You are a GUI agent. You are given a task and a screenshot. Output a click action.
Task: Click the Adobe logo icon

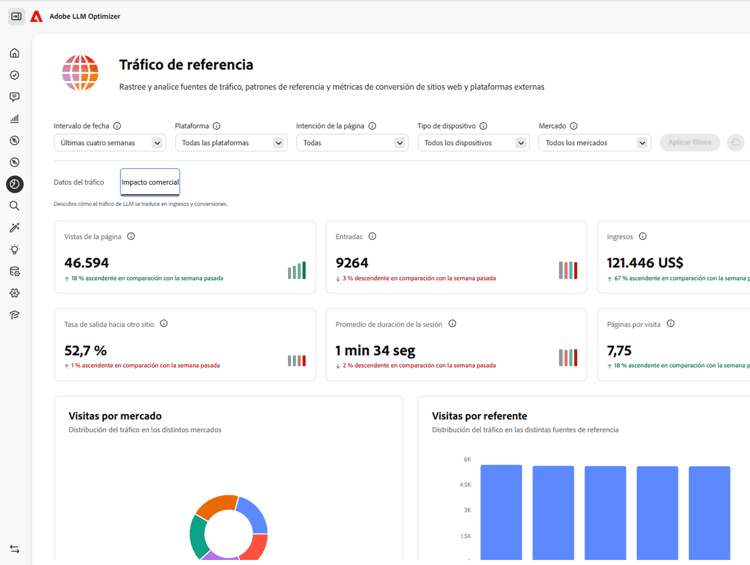point(36,17)
